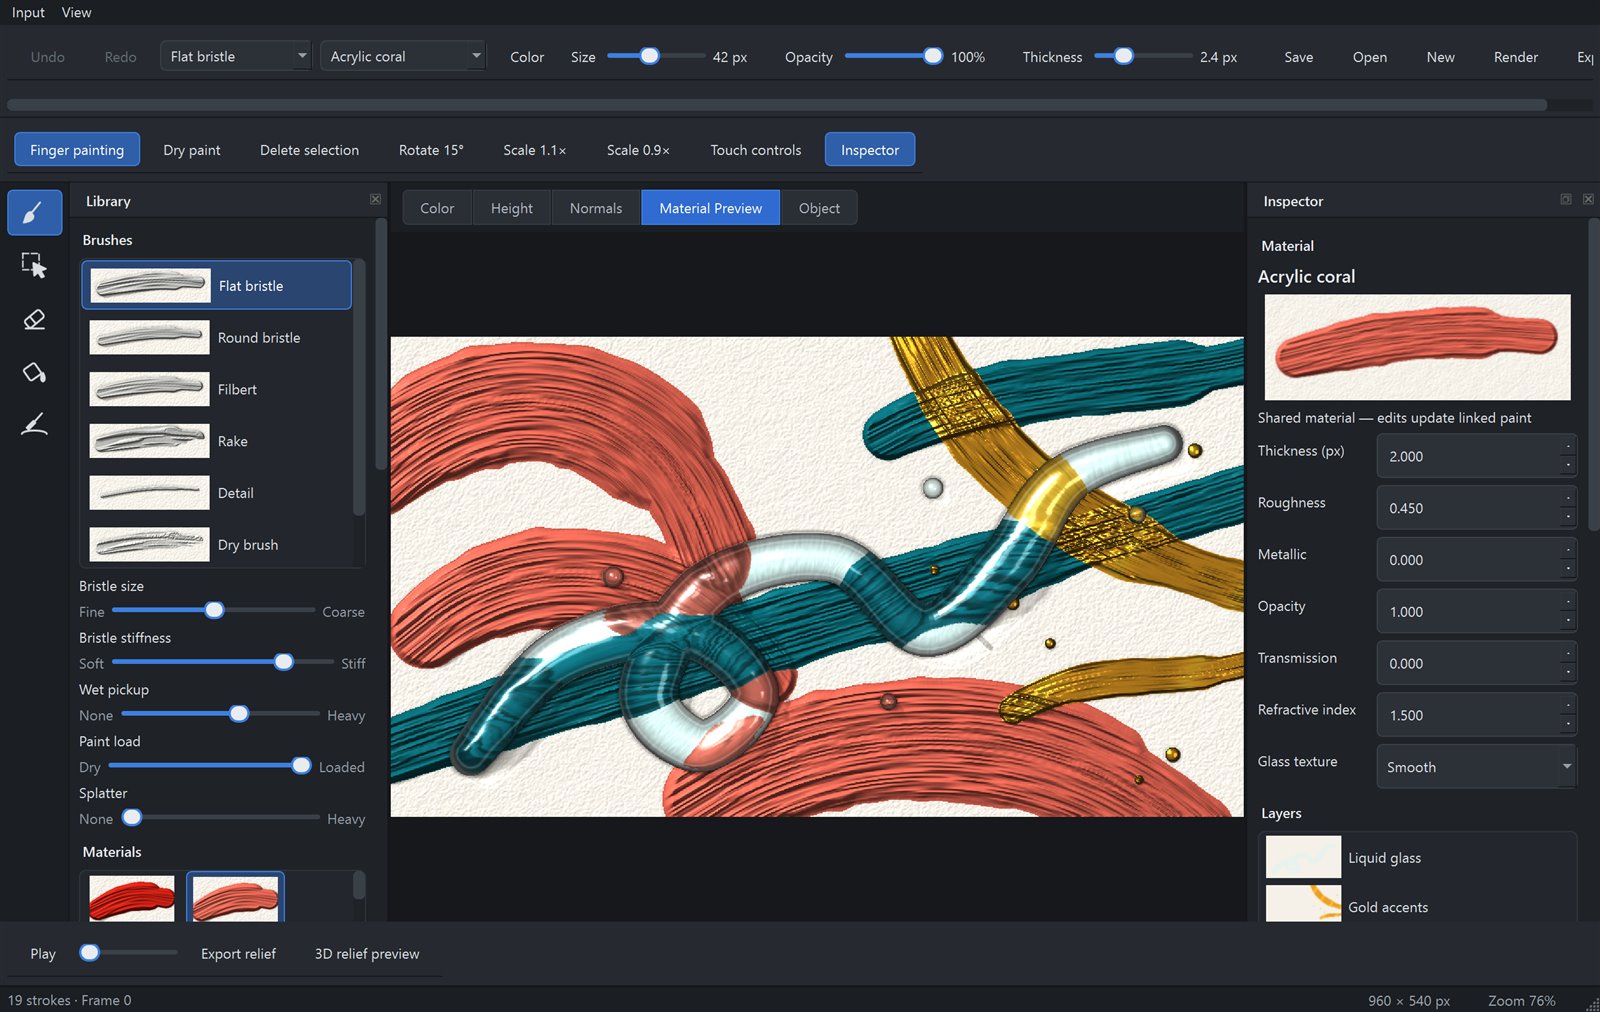
Task: Float the Inspector panel
Action: [x=1566, y=200]
